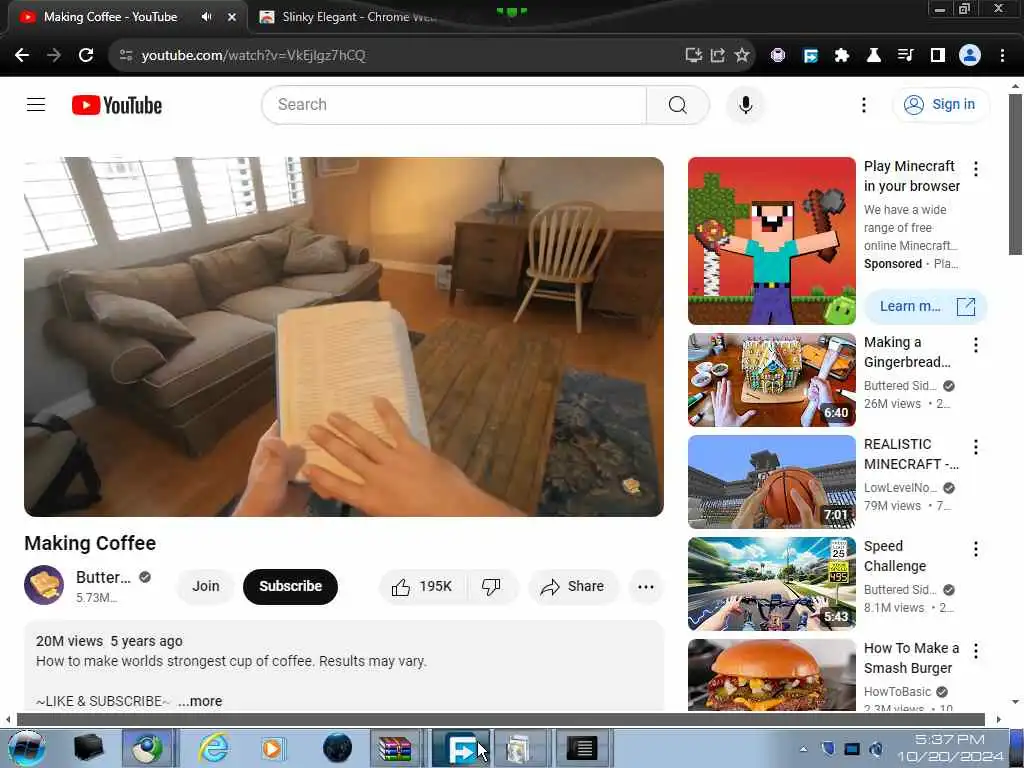Open REALISTIC MINECRAFT video thumbnail

tap(771, 482)
